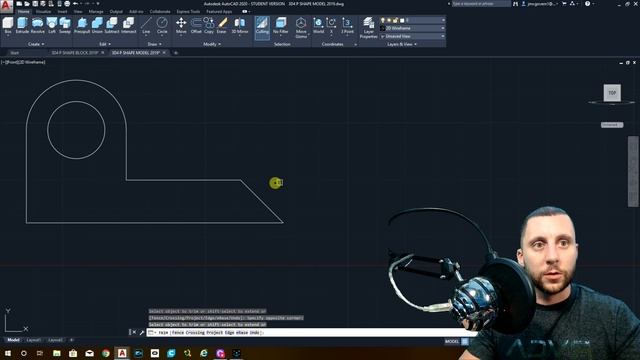
Task: Close the command line with X button
Action: [x=133, y=332]
